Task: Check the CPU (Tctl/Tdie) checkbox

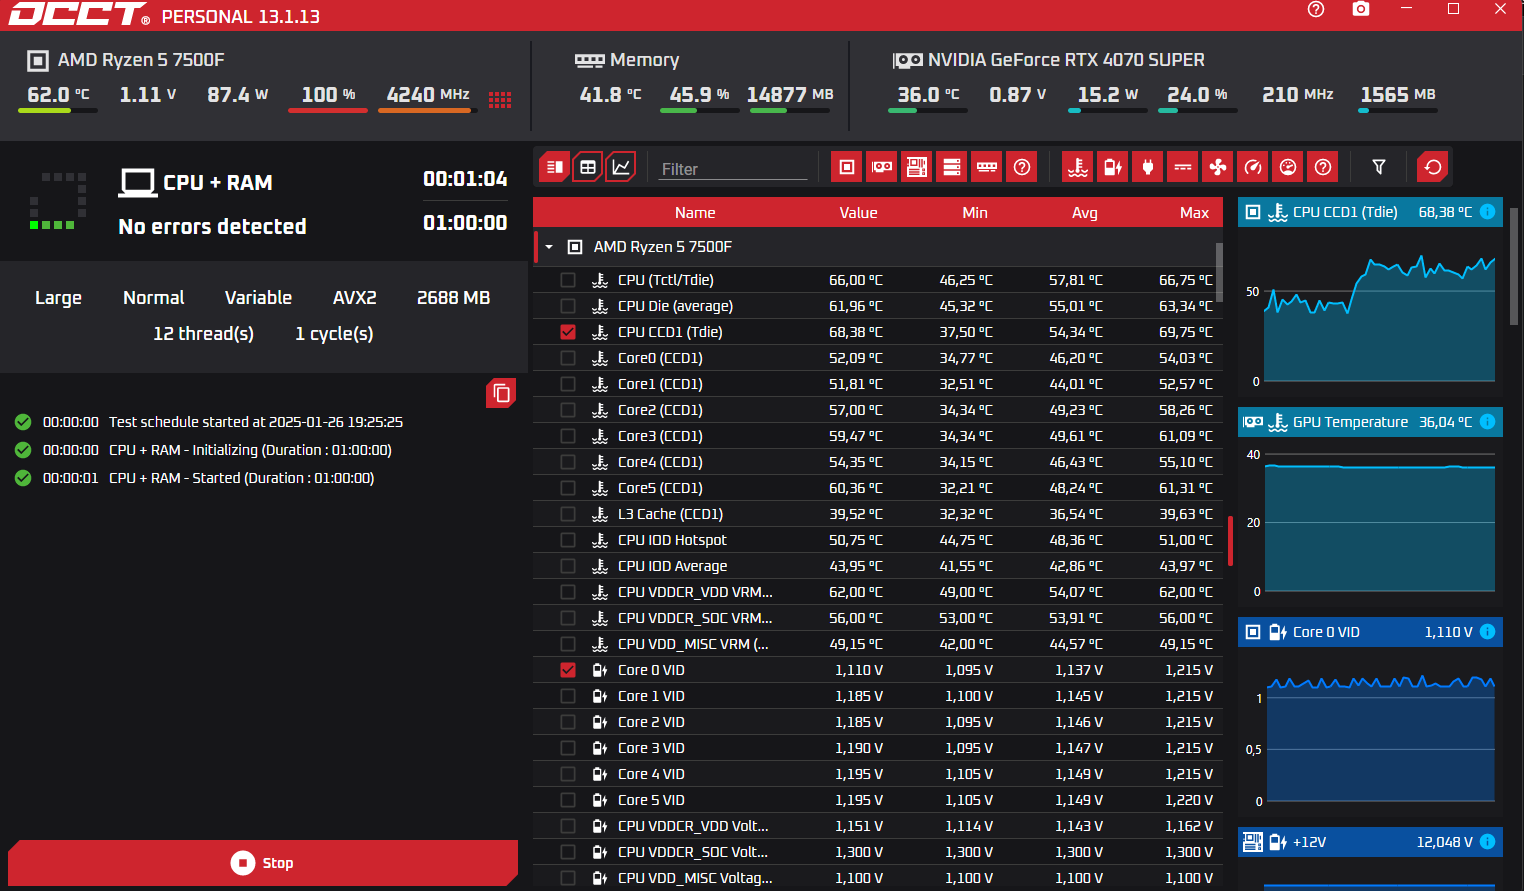Action: pos(568,280)
